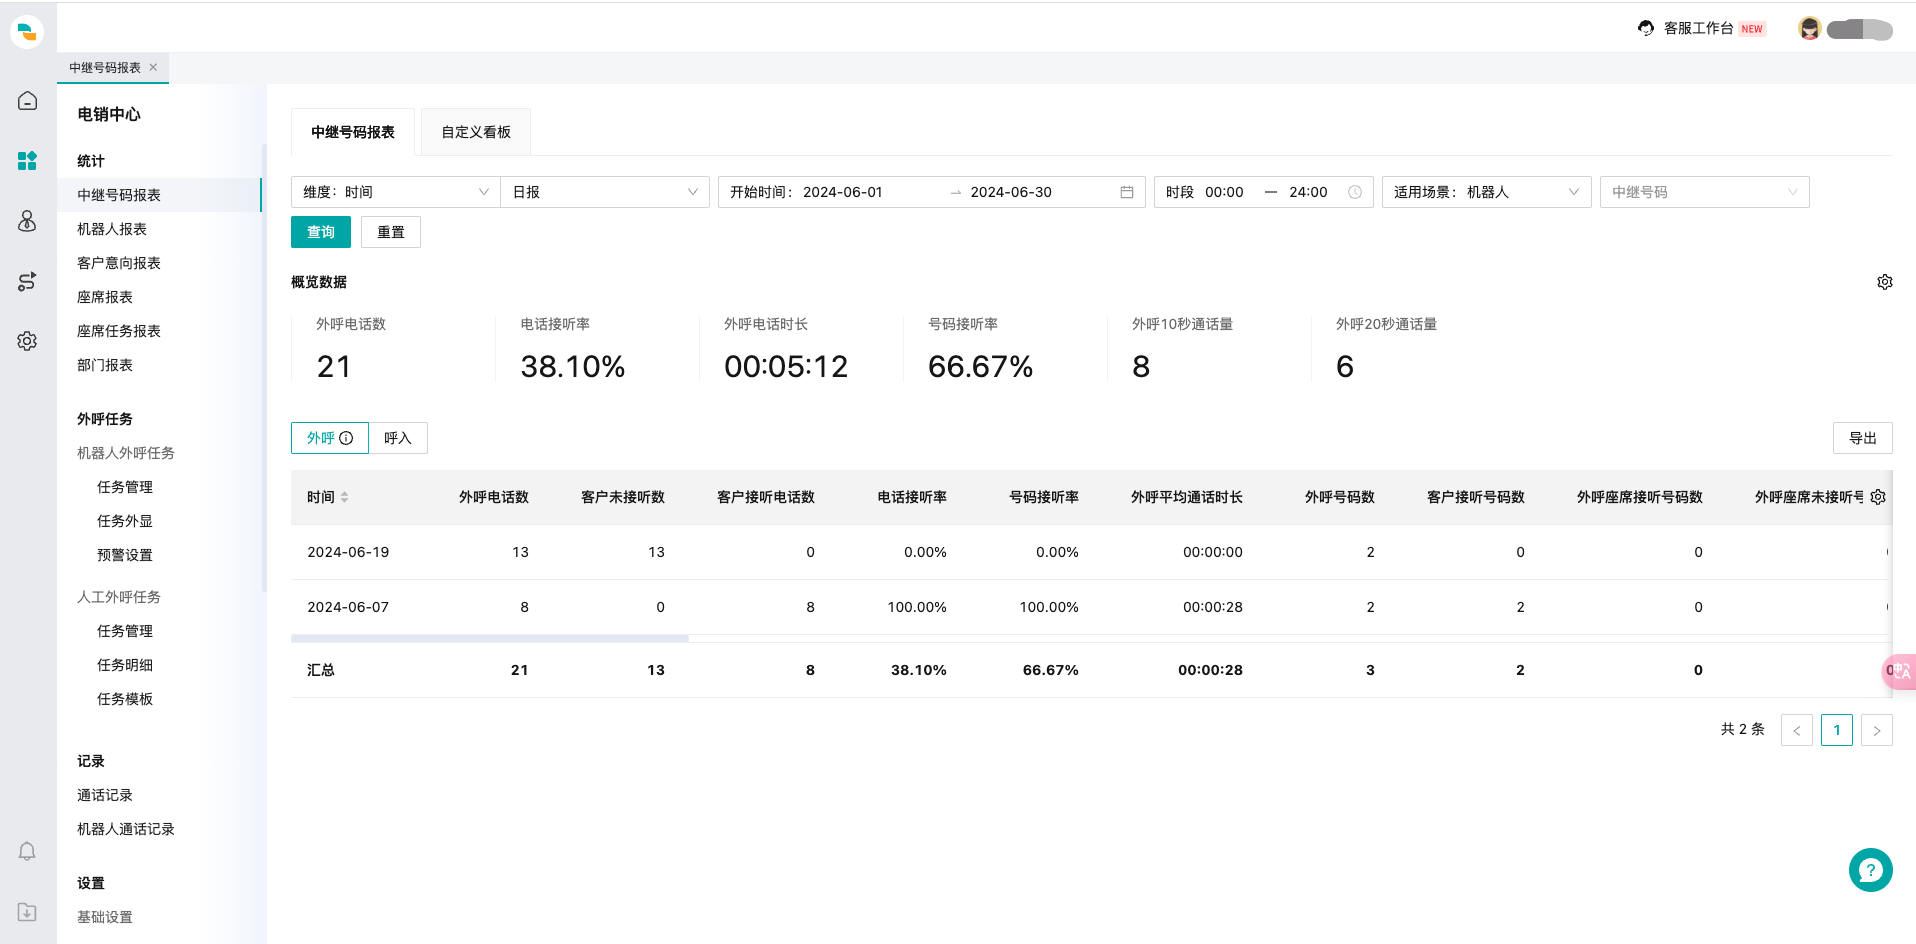Viewport: 1916px width, 944px height.
Task: Click the sidebar vertical scrollbar
Action: pyautogui.click(x=264, y=368)
